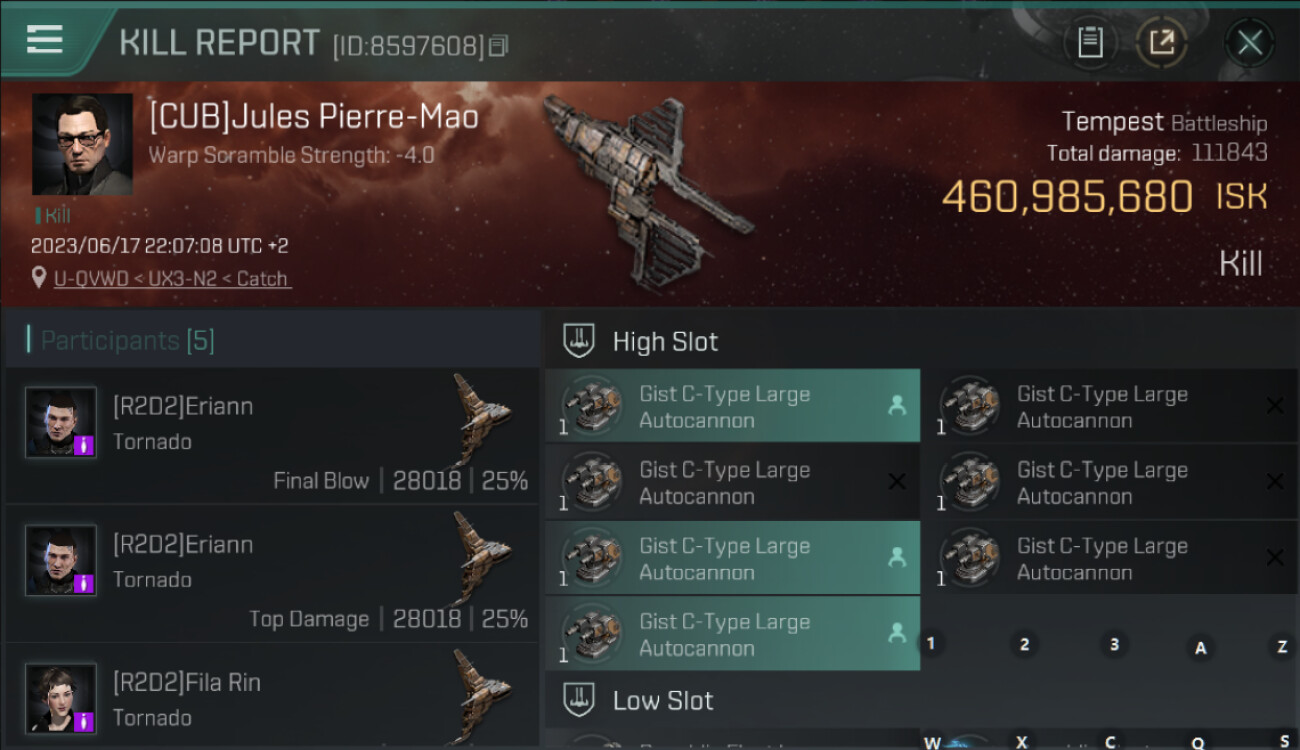
Task: Open the Eriann participant entry marked Top Damage
Action: pos(272,574)
